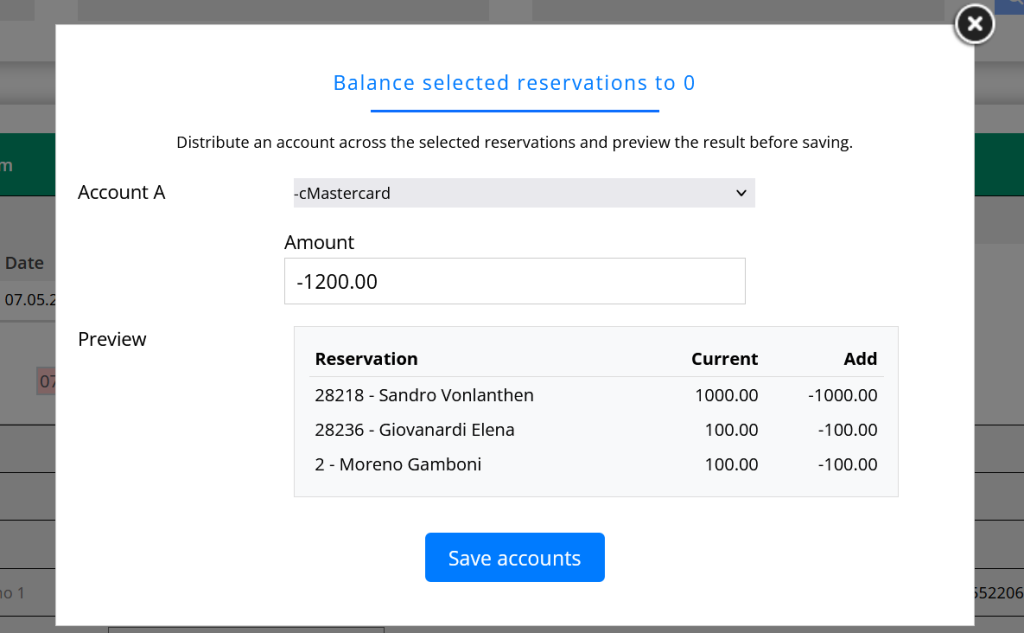Click the Account A label

click(x=121, y=192)
